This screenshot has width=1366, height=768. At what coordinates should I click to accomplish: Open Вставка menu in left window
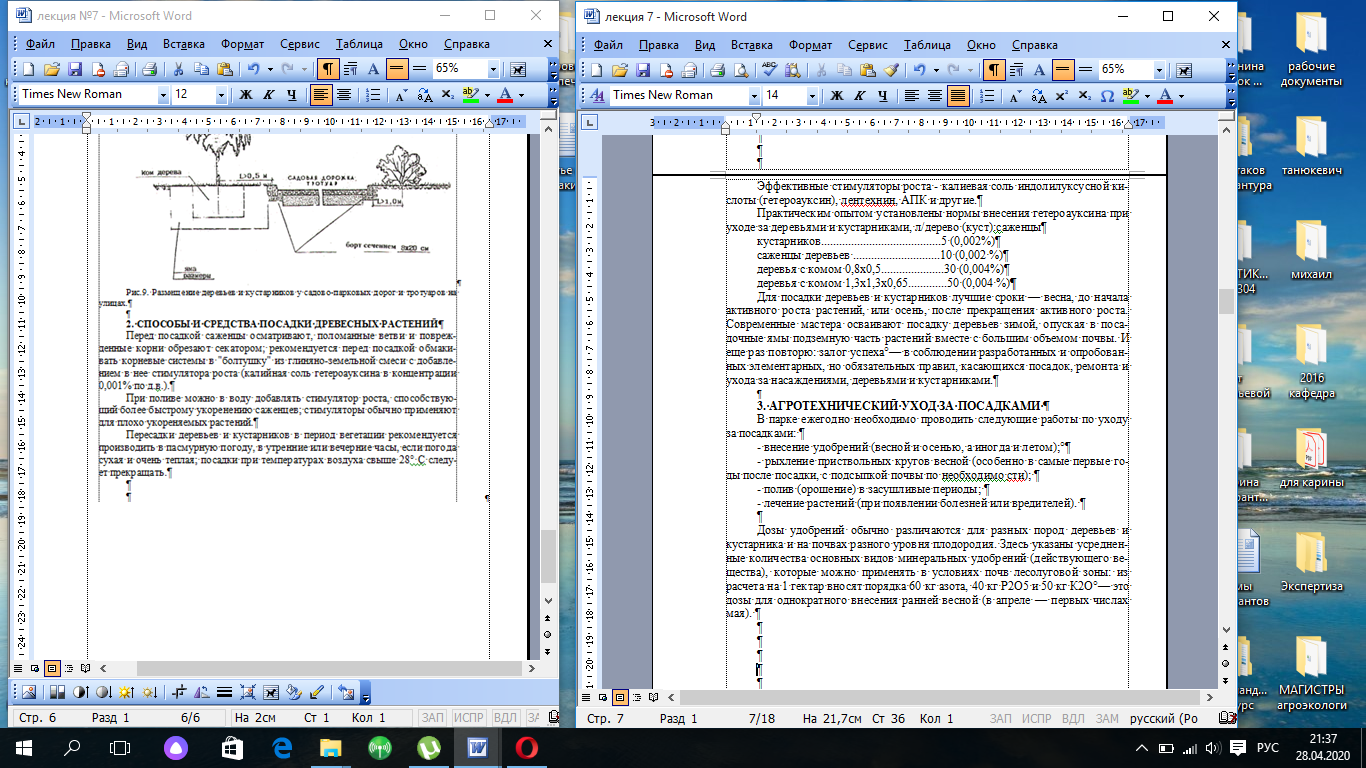coord(183,45)
